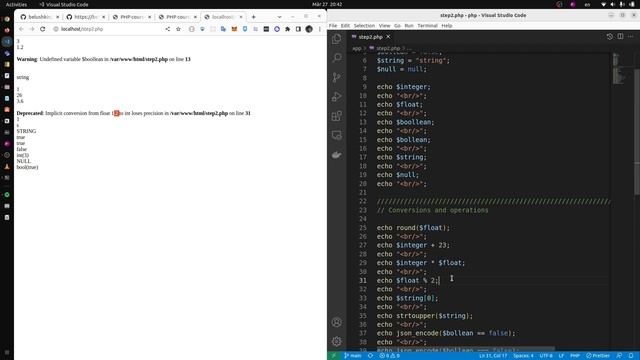Go back in the browser

21,29
